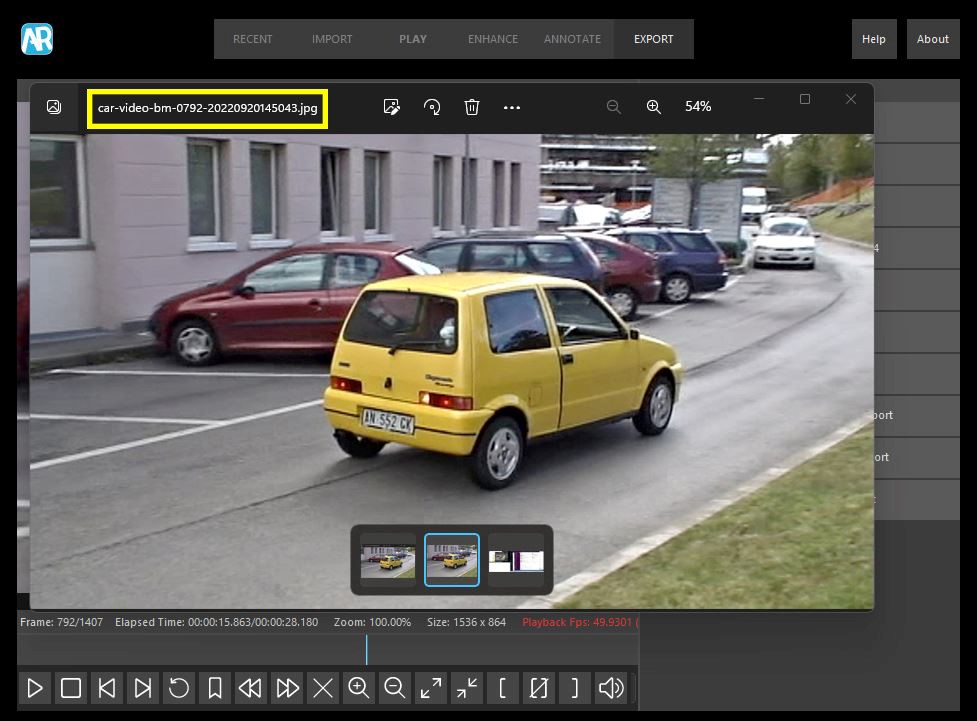
Task: Set selection start with left bracket
Action: point(502,688)
